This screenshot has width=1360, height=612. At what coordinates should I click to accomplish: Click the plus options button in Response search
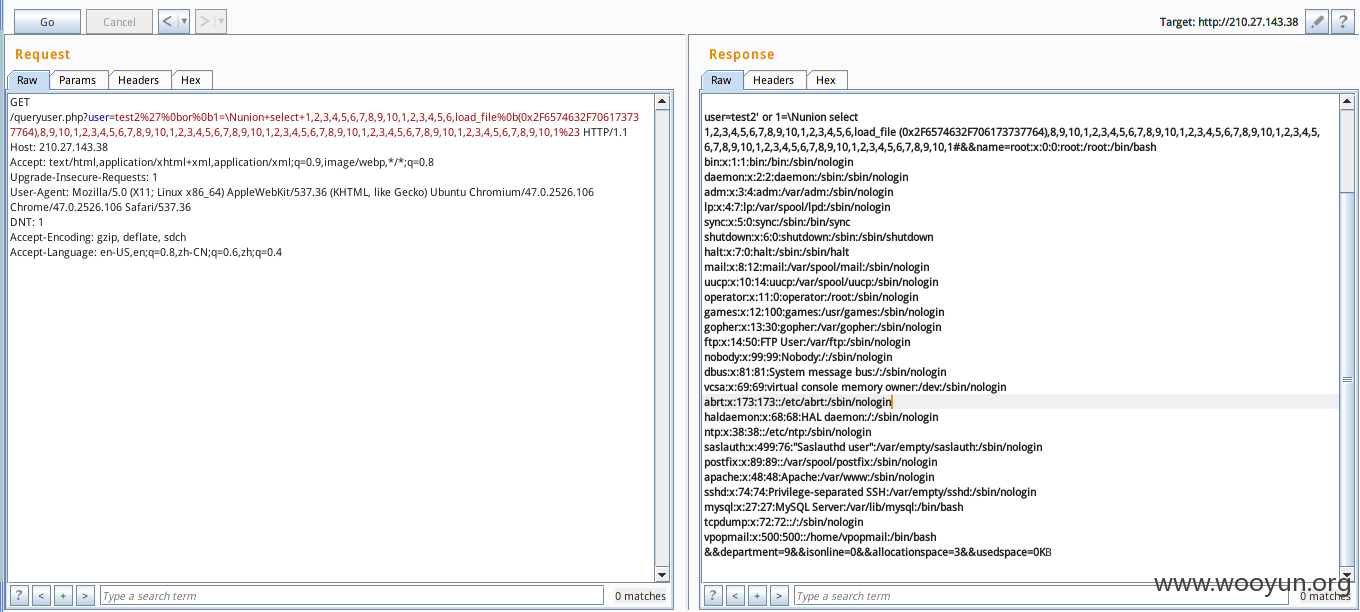click(x=757, y=595)
